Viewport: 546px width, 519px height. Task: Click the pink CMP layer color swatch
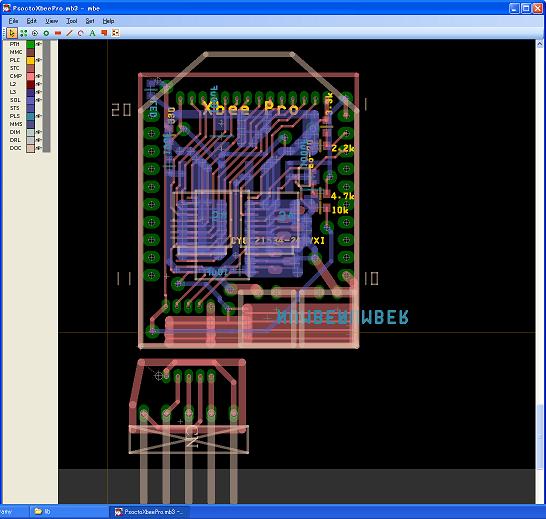[31, 76]
